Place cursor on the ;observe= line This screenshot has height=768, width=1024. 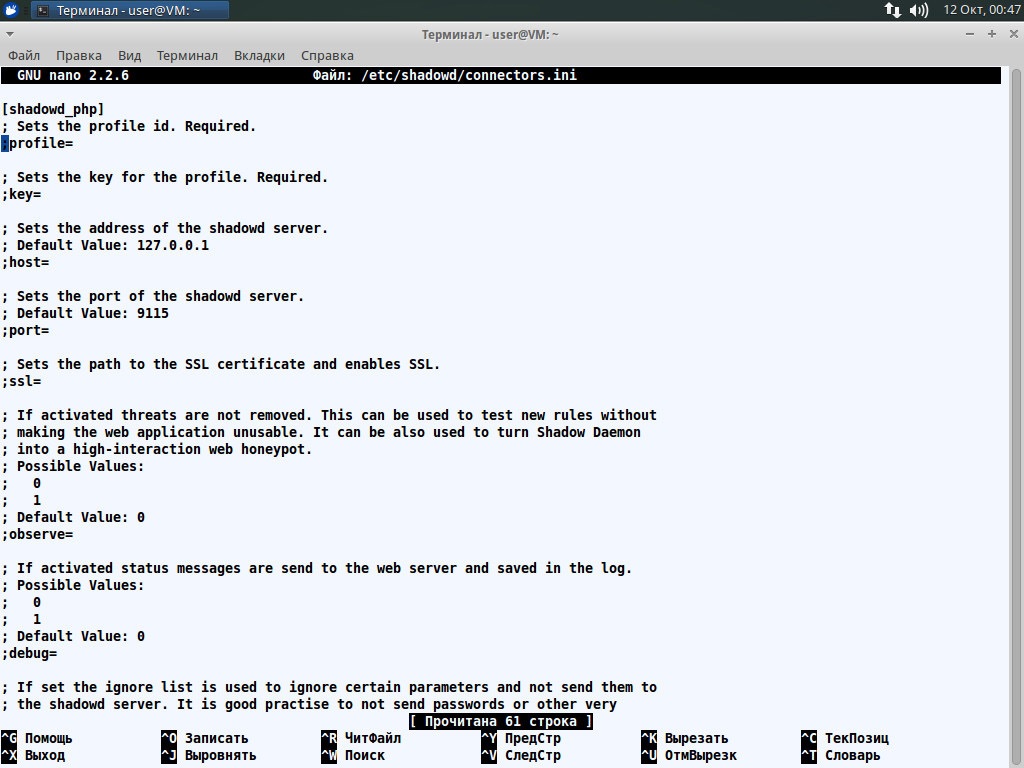(37, 534)
